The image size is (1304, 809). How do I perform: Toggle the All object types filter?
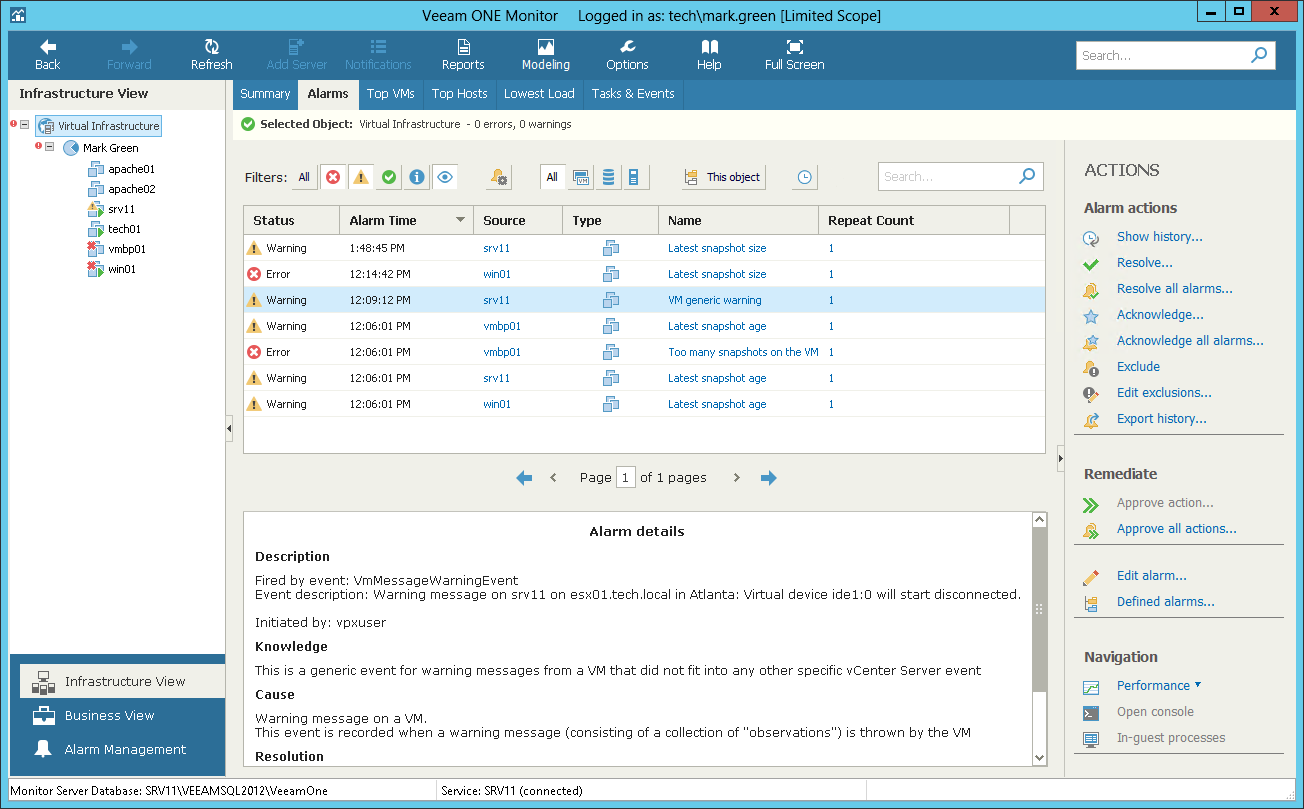tap(552, 177)
